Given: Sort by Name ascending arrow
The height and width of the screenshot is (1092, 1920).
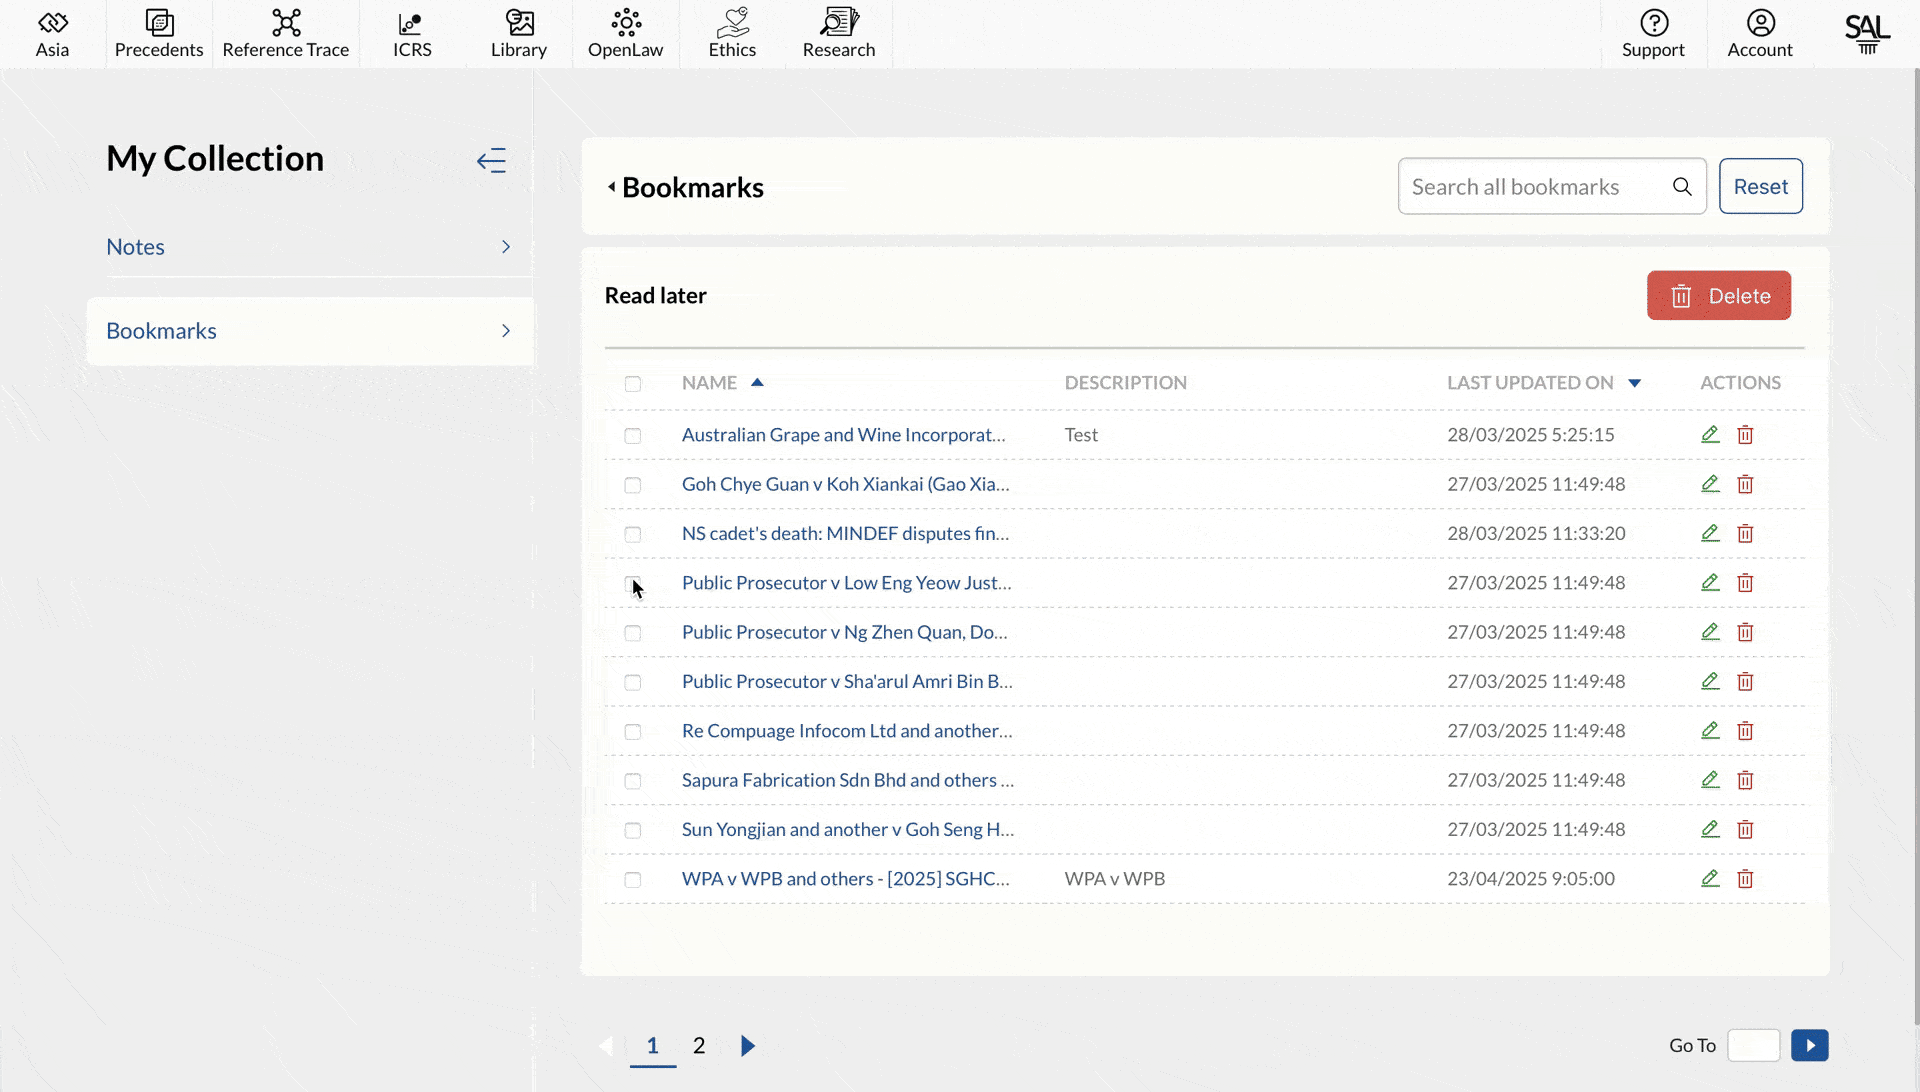Looking at the screenshot, I should click(x=757, y=382).
